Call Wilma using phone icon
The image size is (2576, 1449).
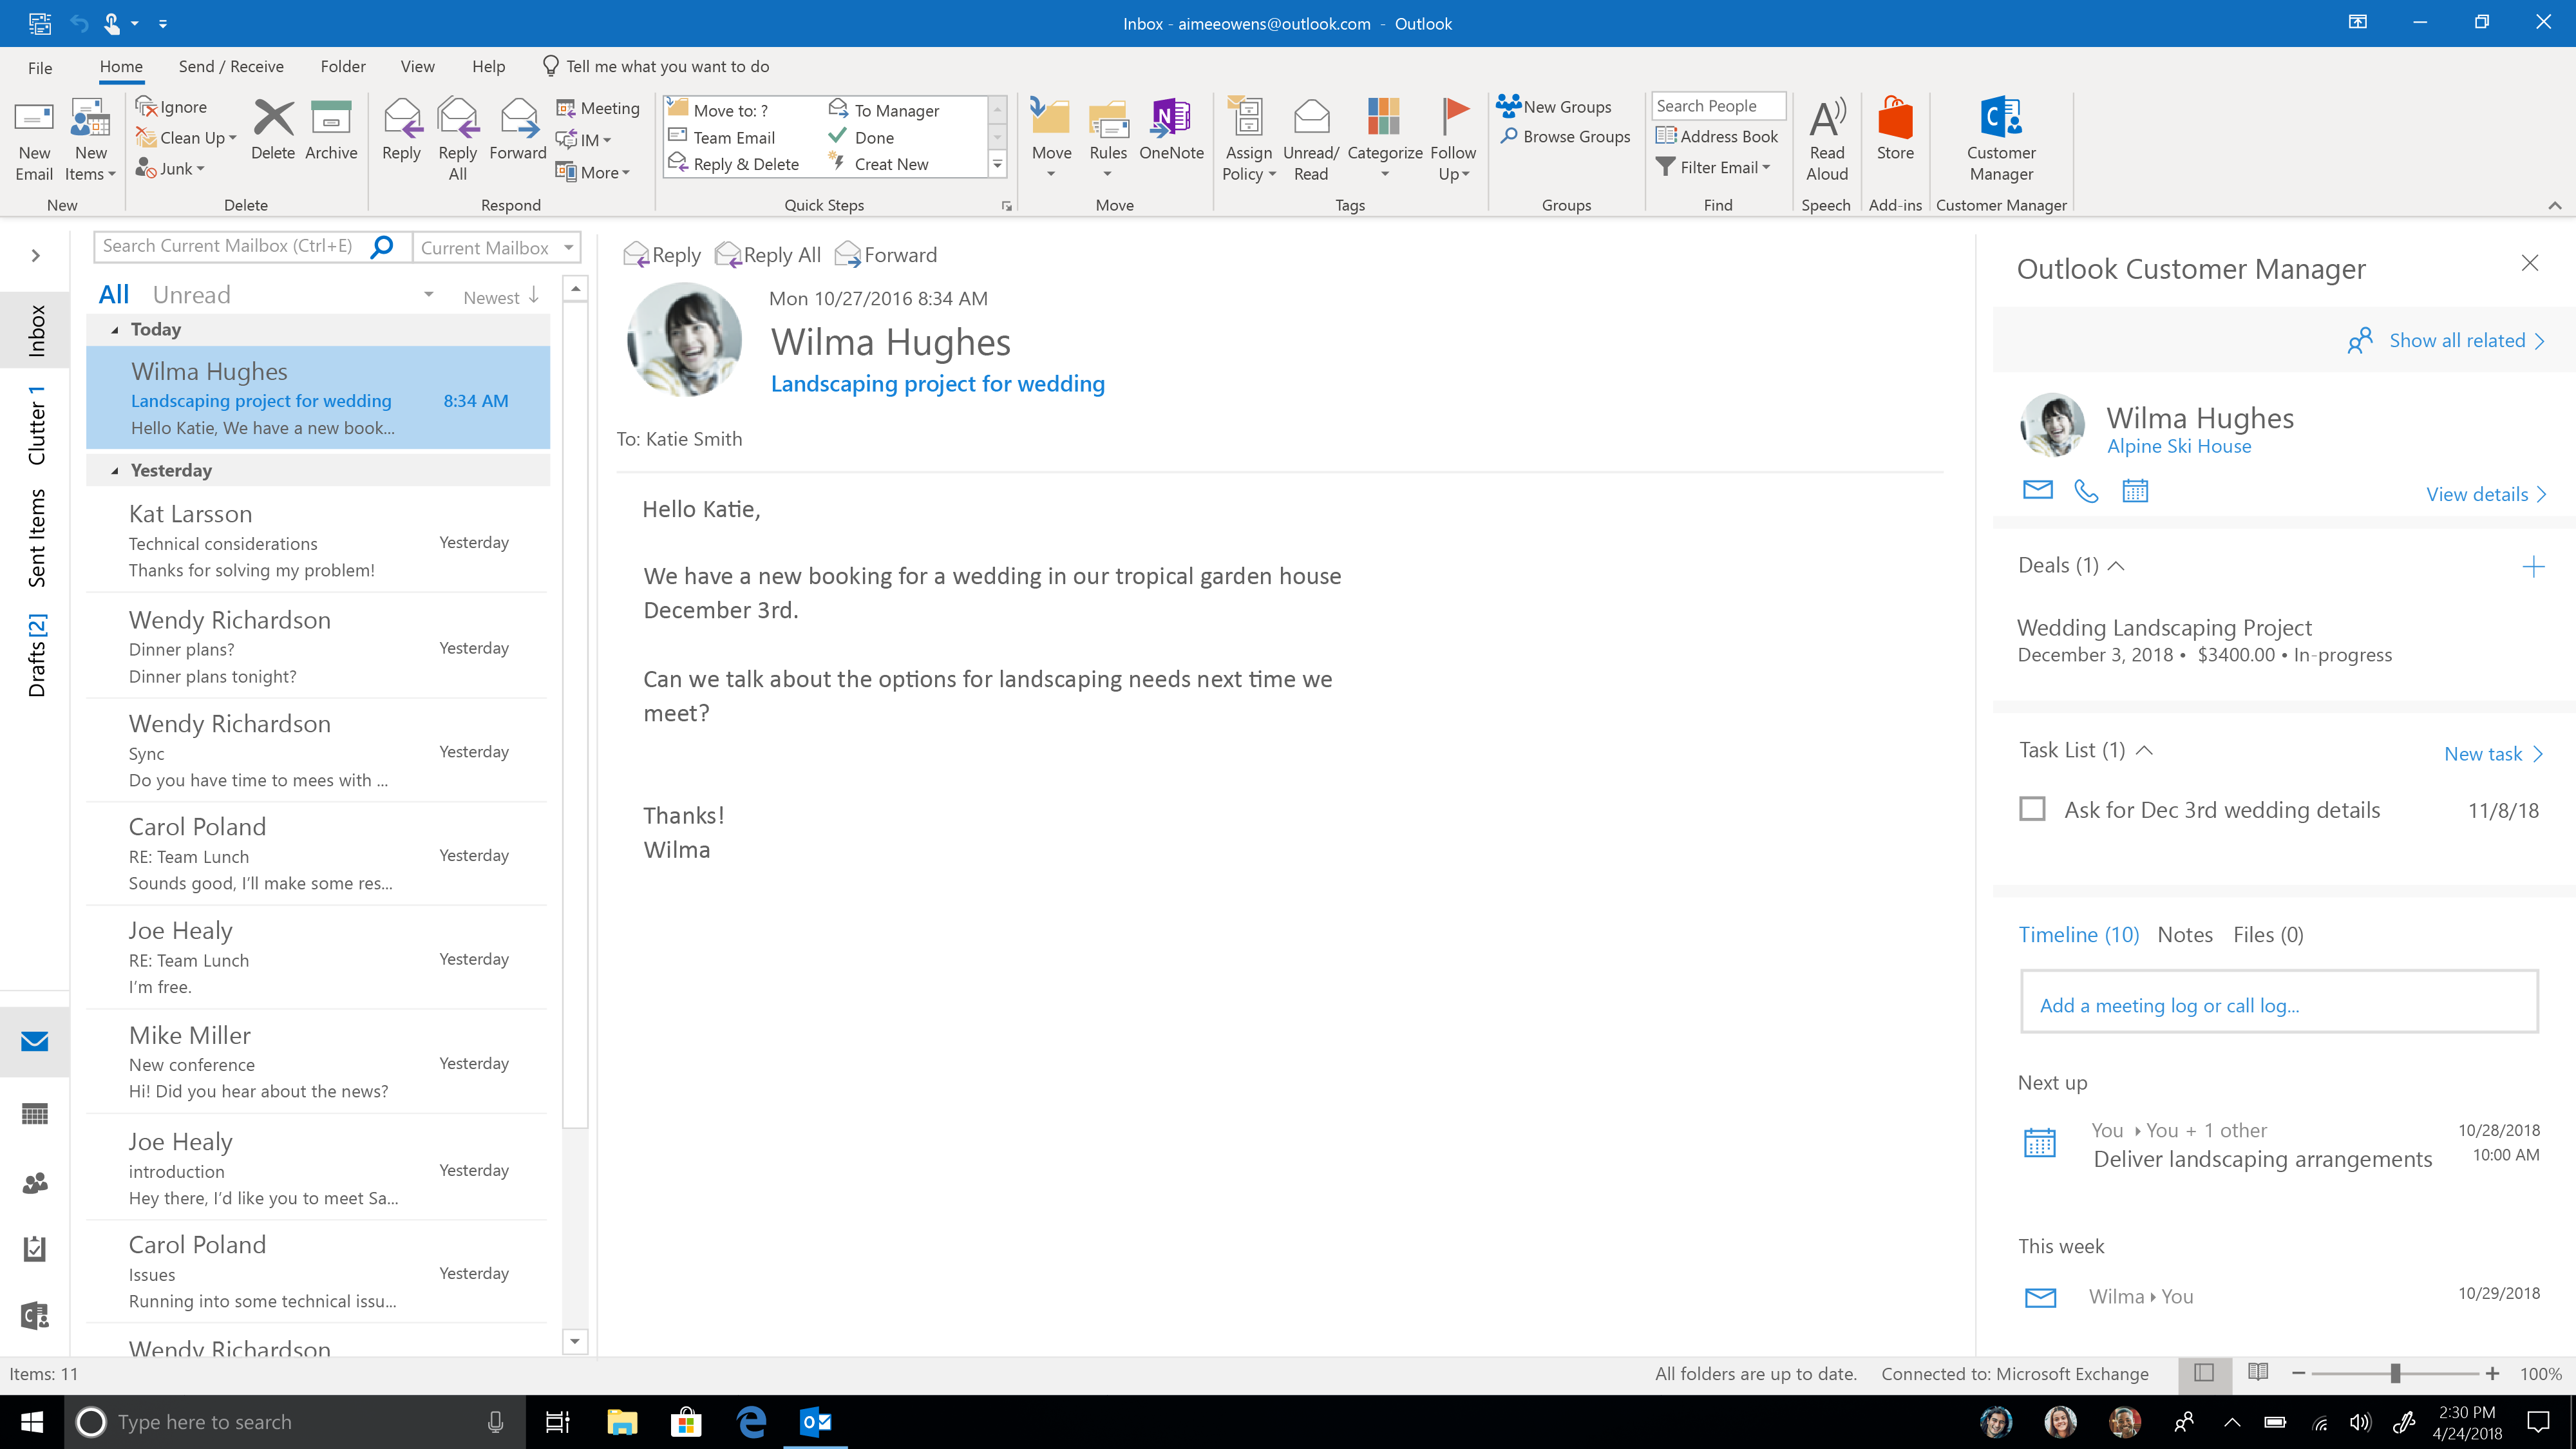point(2086,491)
